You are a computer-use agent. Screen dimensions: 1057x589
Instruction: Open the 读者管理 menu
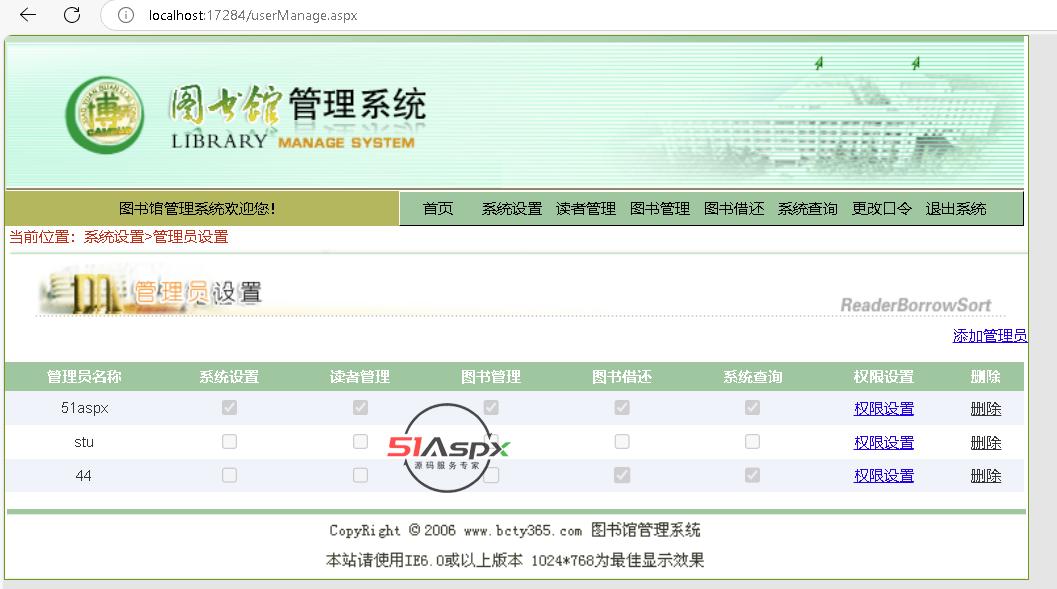click(x=586, y=209)
